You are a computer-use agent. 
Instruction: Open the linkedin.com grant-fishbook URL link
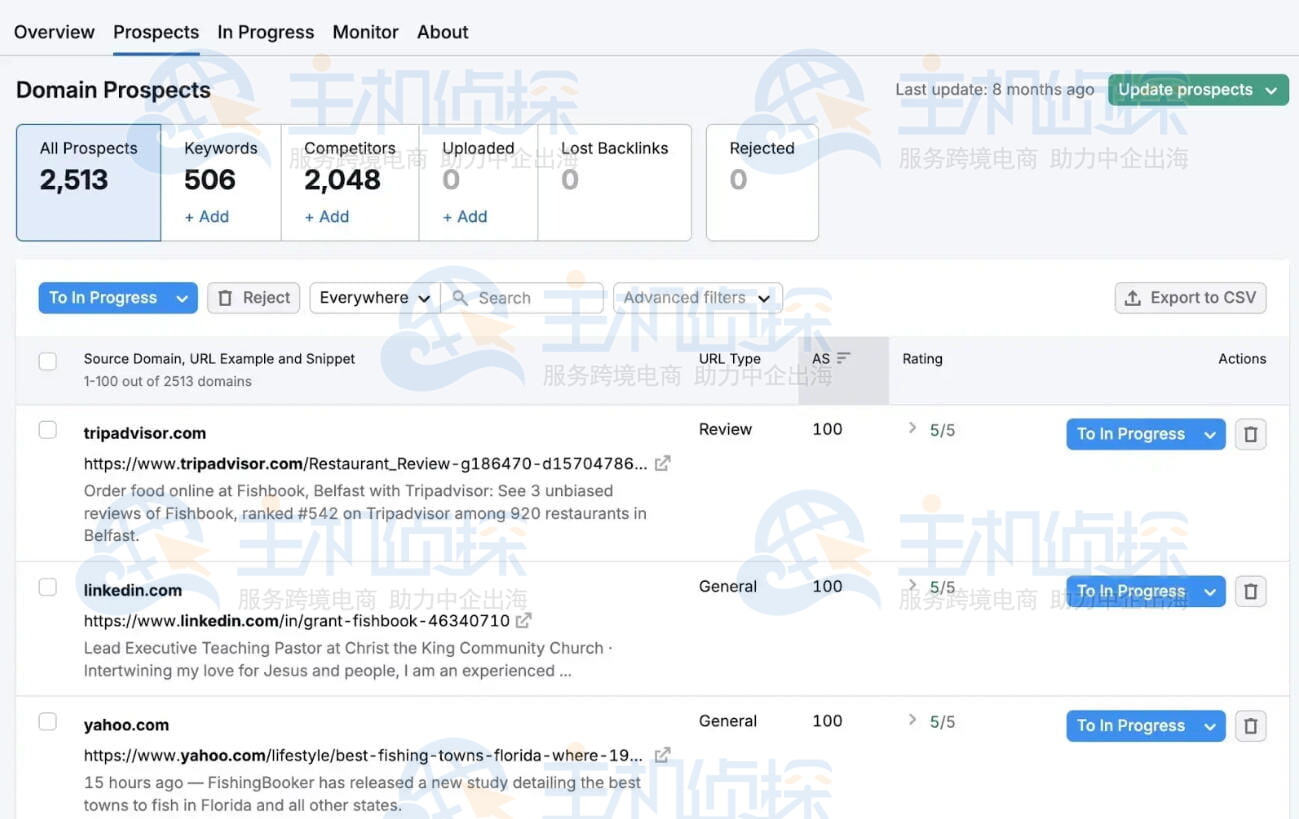point(297,621)
